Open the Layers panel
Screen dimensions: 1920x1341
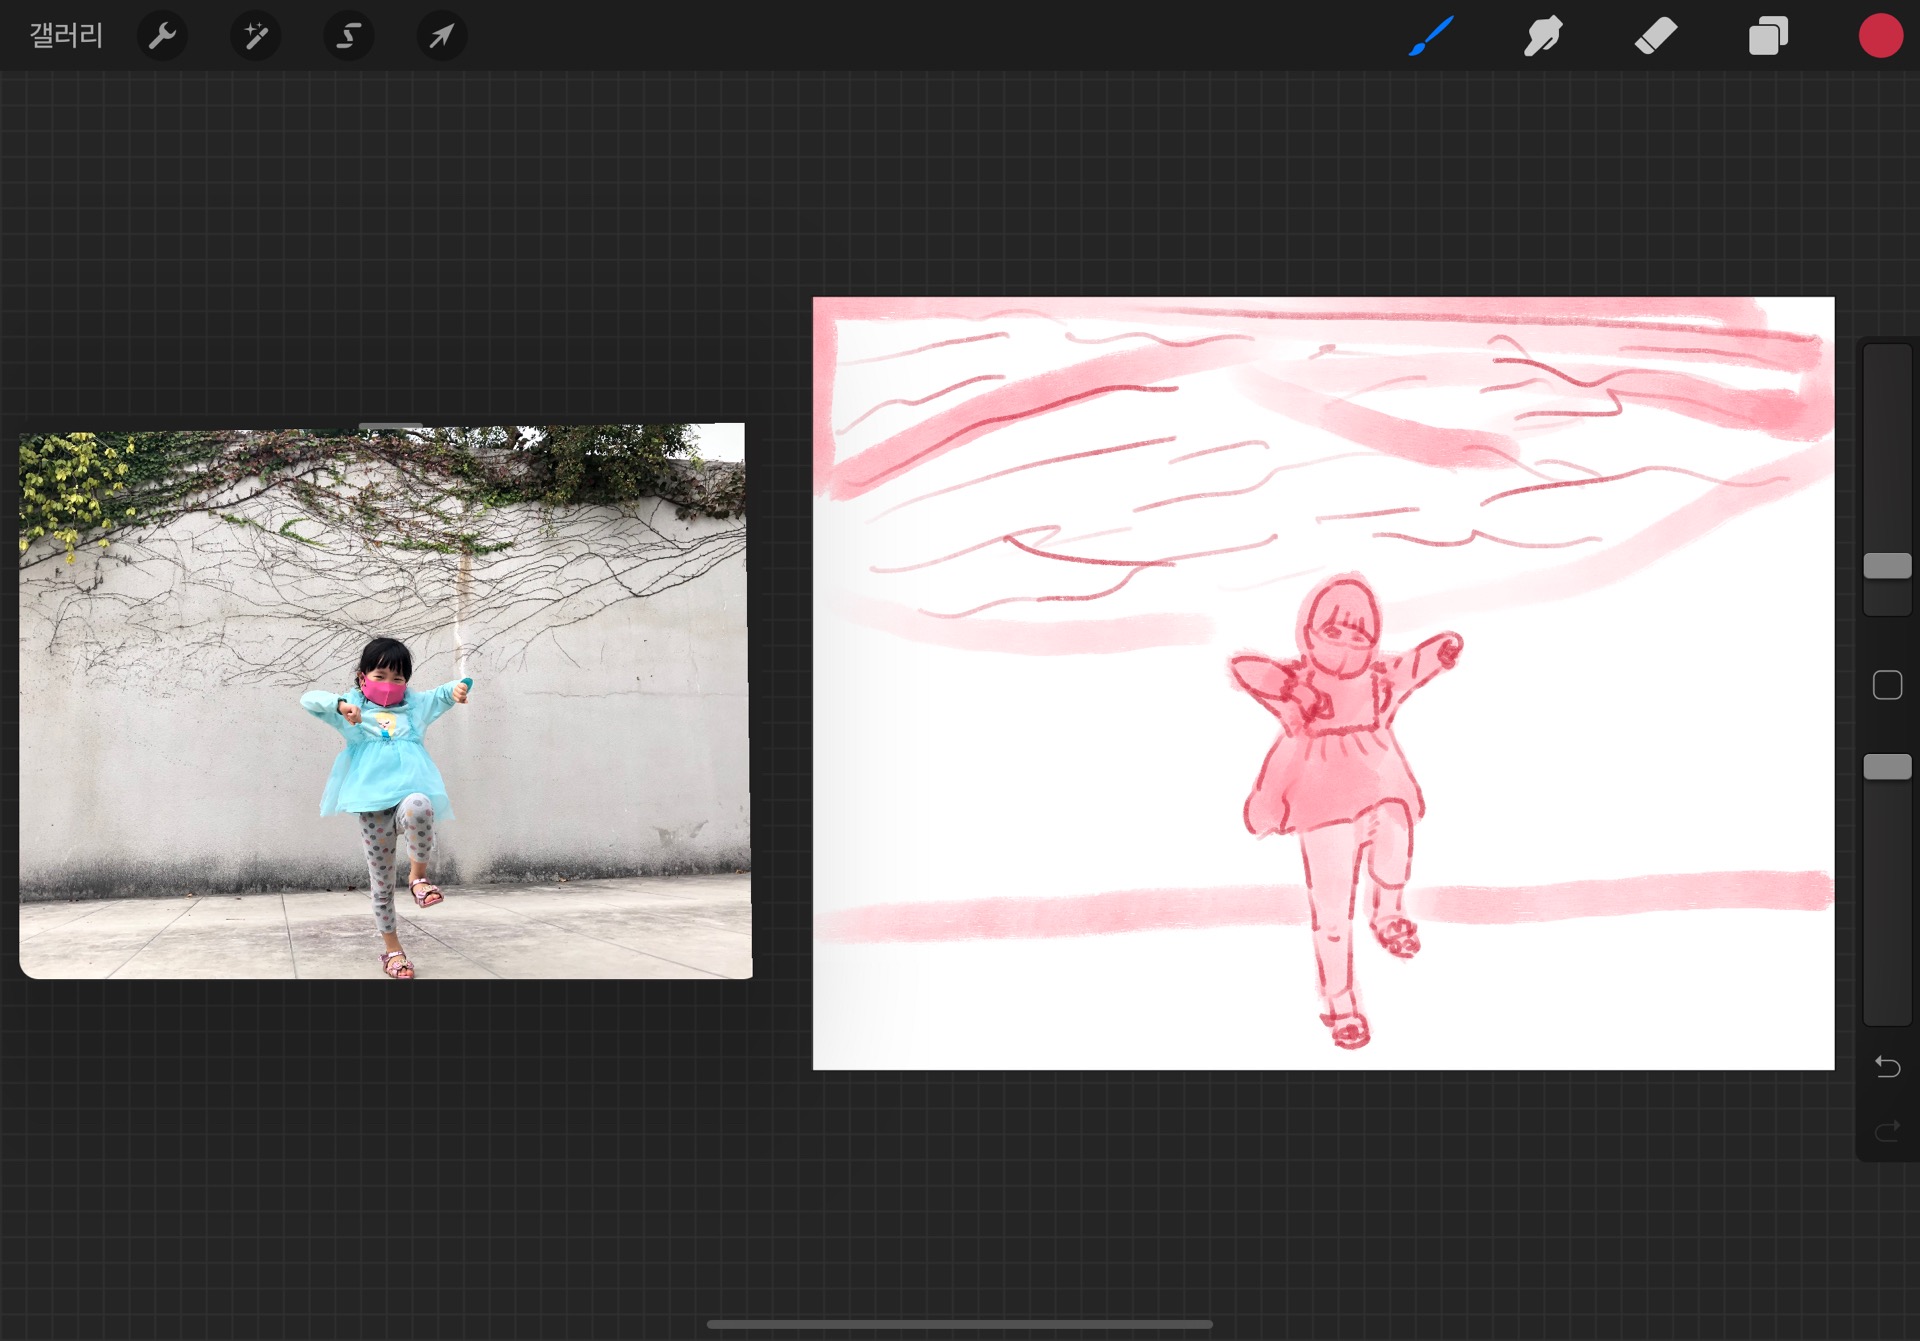click(x=1768, y=37)
